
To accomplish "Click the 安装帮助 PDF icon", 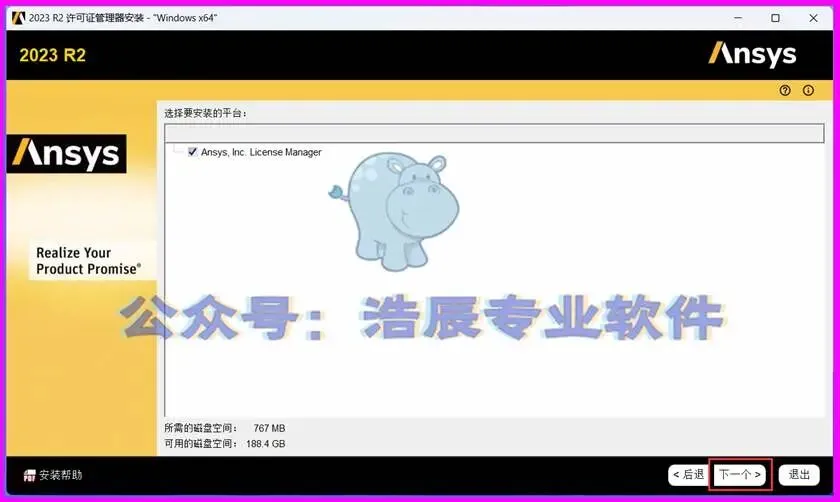I will (29, 475).
